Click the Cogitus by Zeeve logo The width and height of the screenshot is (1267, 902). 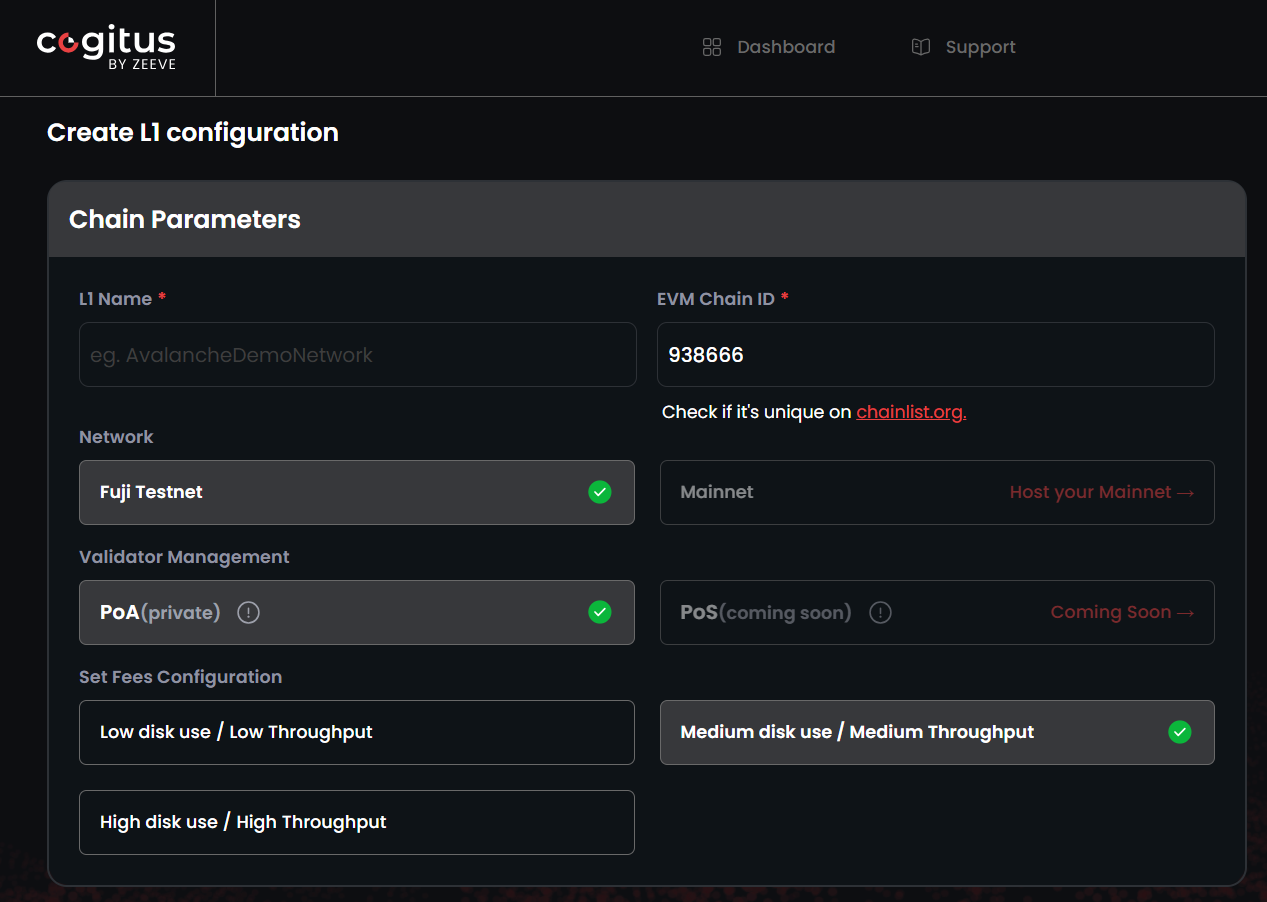click(105, 46)
